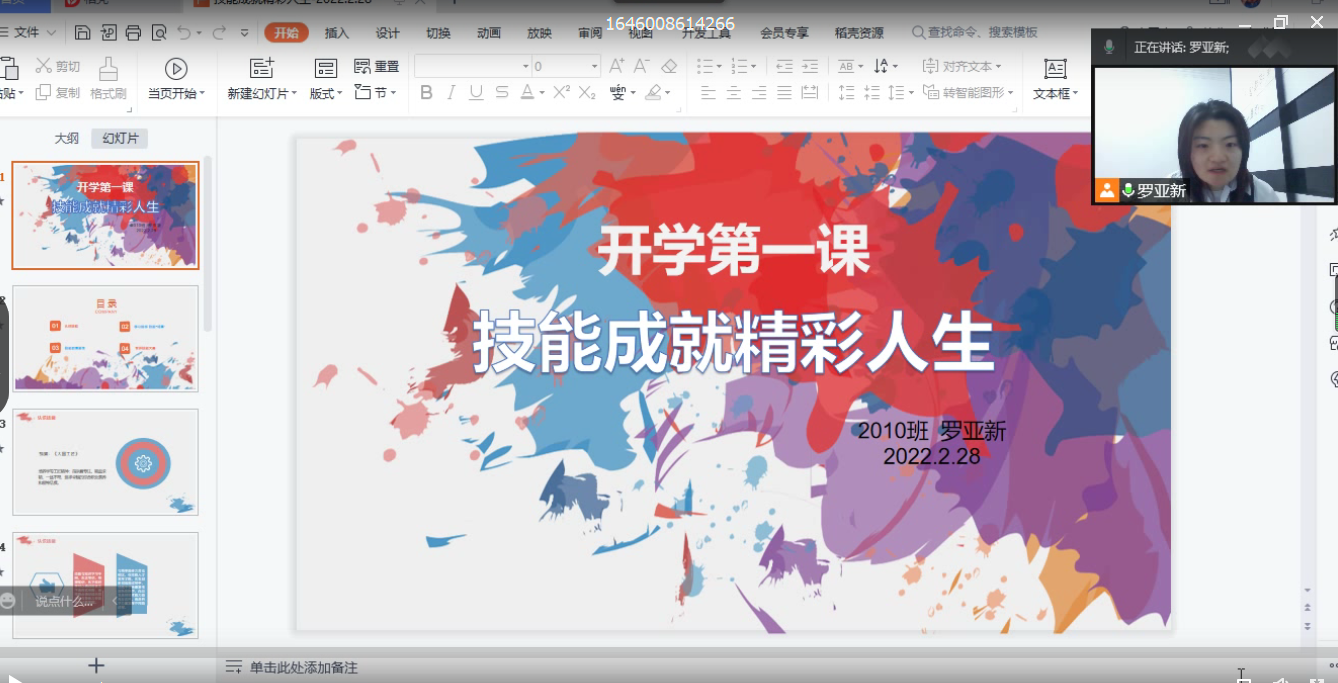The width and height of the screenshot is (1338, 683).
Task: Switch to the Outline (大纲) panel tab
Action: coord(66,138)
